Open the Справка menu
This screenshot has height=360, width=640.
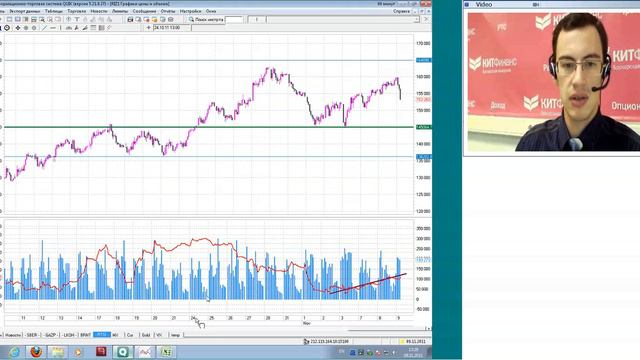point(401,11)
